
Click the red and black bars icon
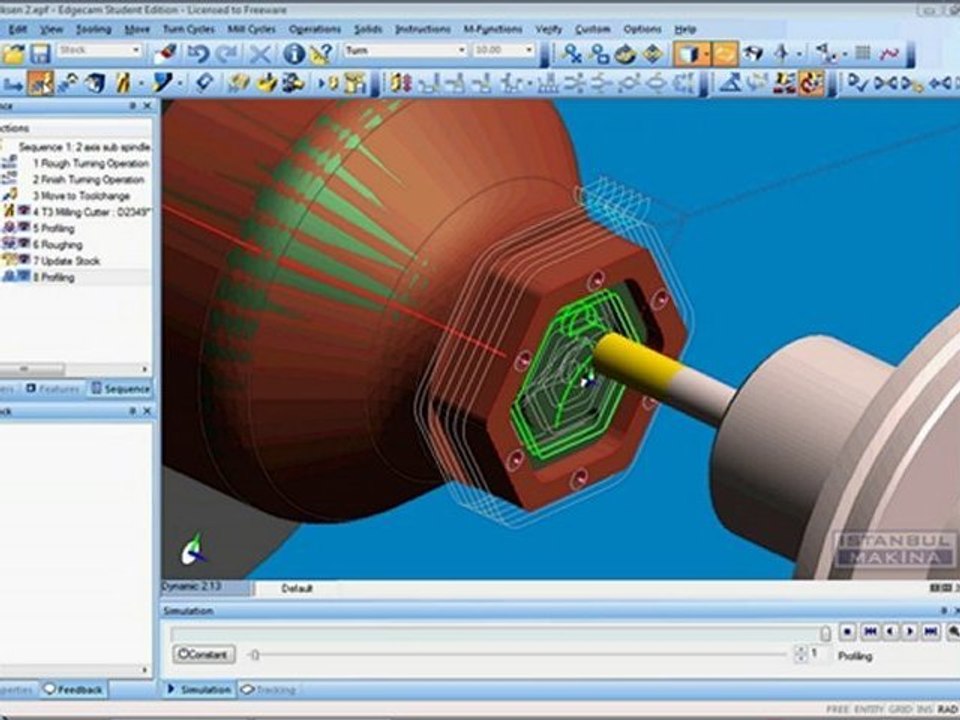point(783,83)
